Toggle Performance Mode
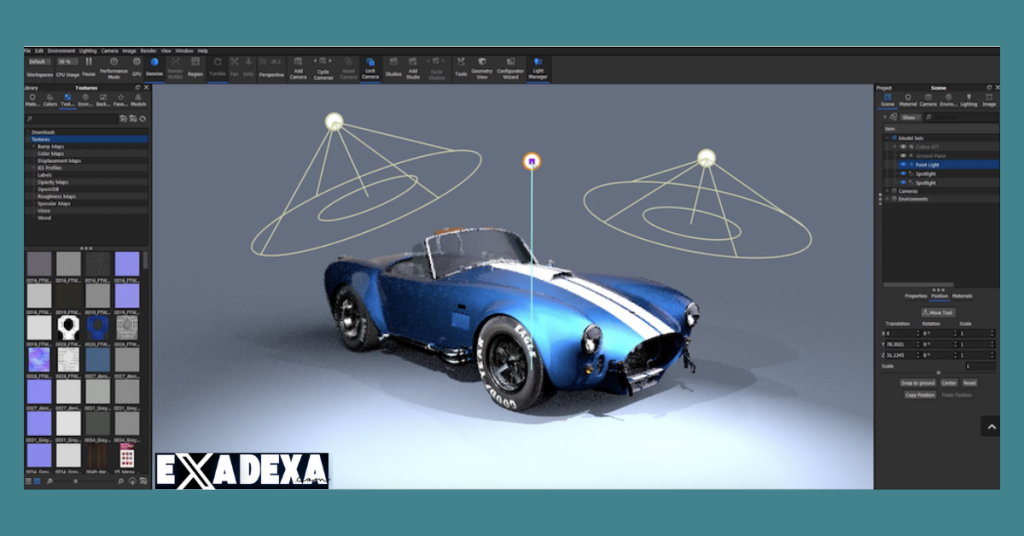The image size is (1024, 536). tap(114, 68)
